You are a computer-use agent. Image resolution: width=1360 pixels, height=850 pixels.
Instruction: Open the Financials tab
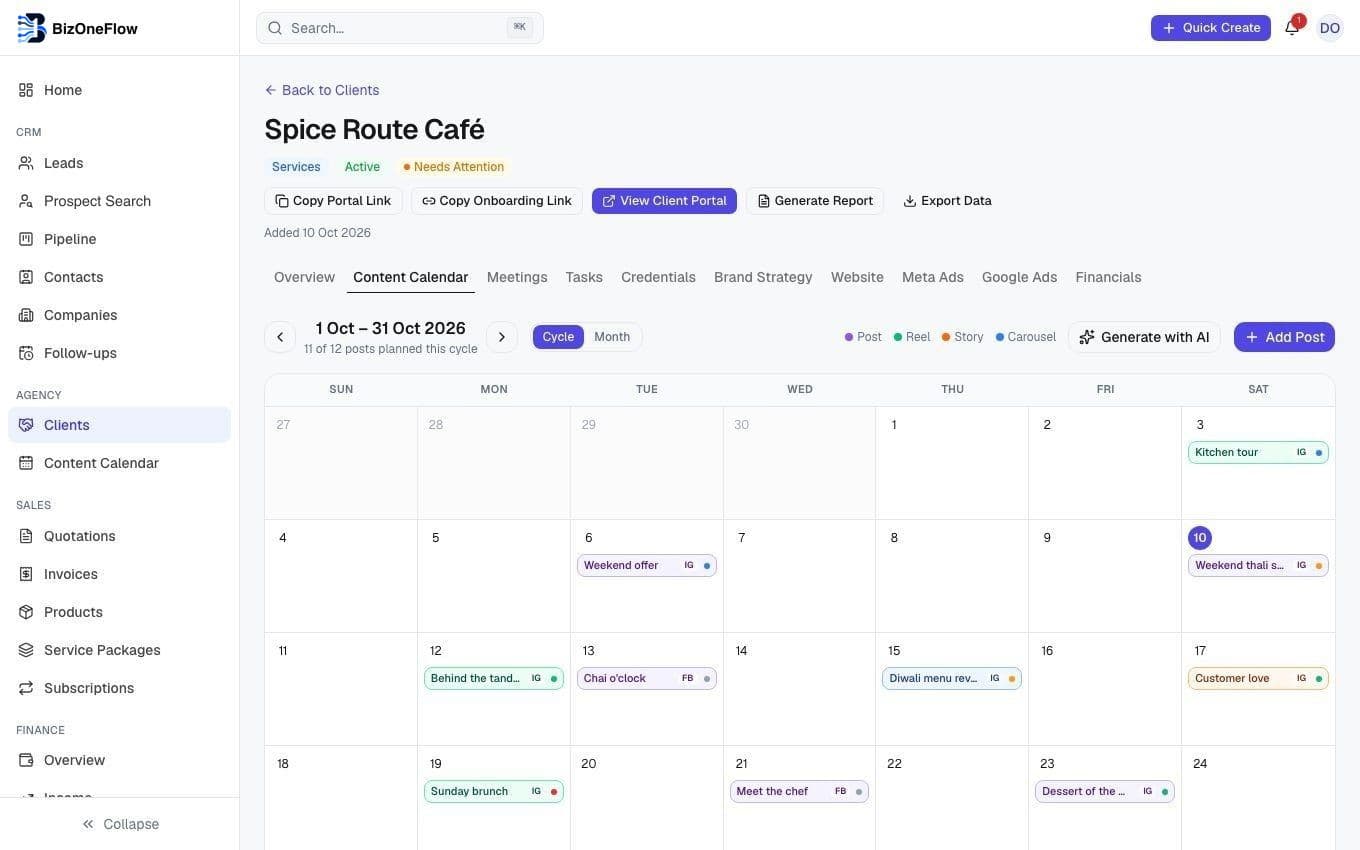[1108, 277]
